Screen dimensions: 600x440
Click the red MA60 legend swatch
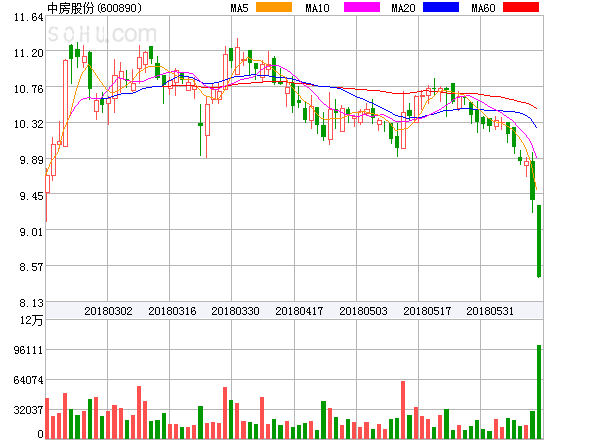(x=521, y=7)
